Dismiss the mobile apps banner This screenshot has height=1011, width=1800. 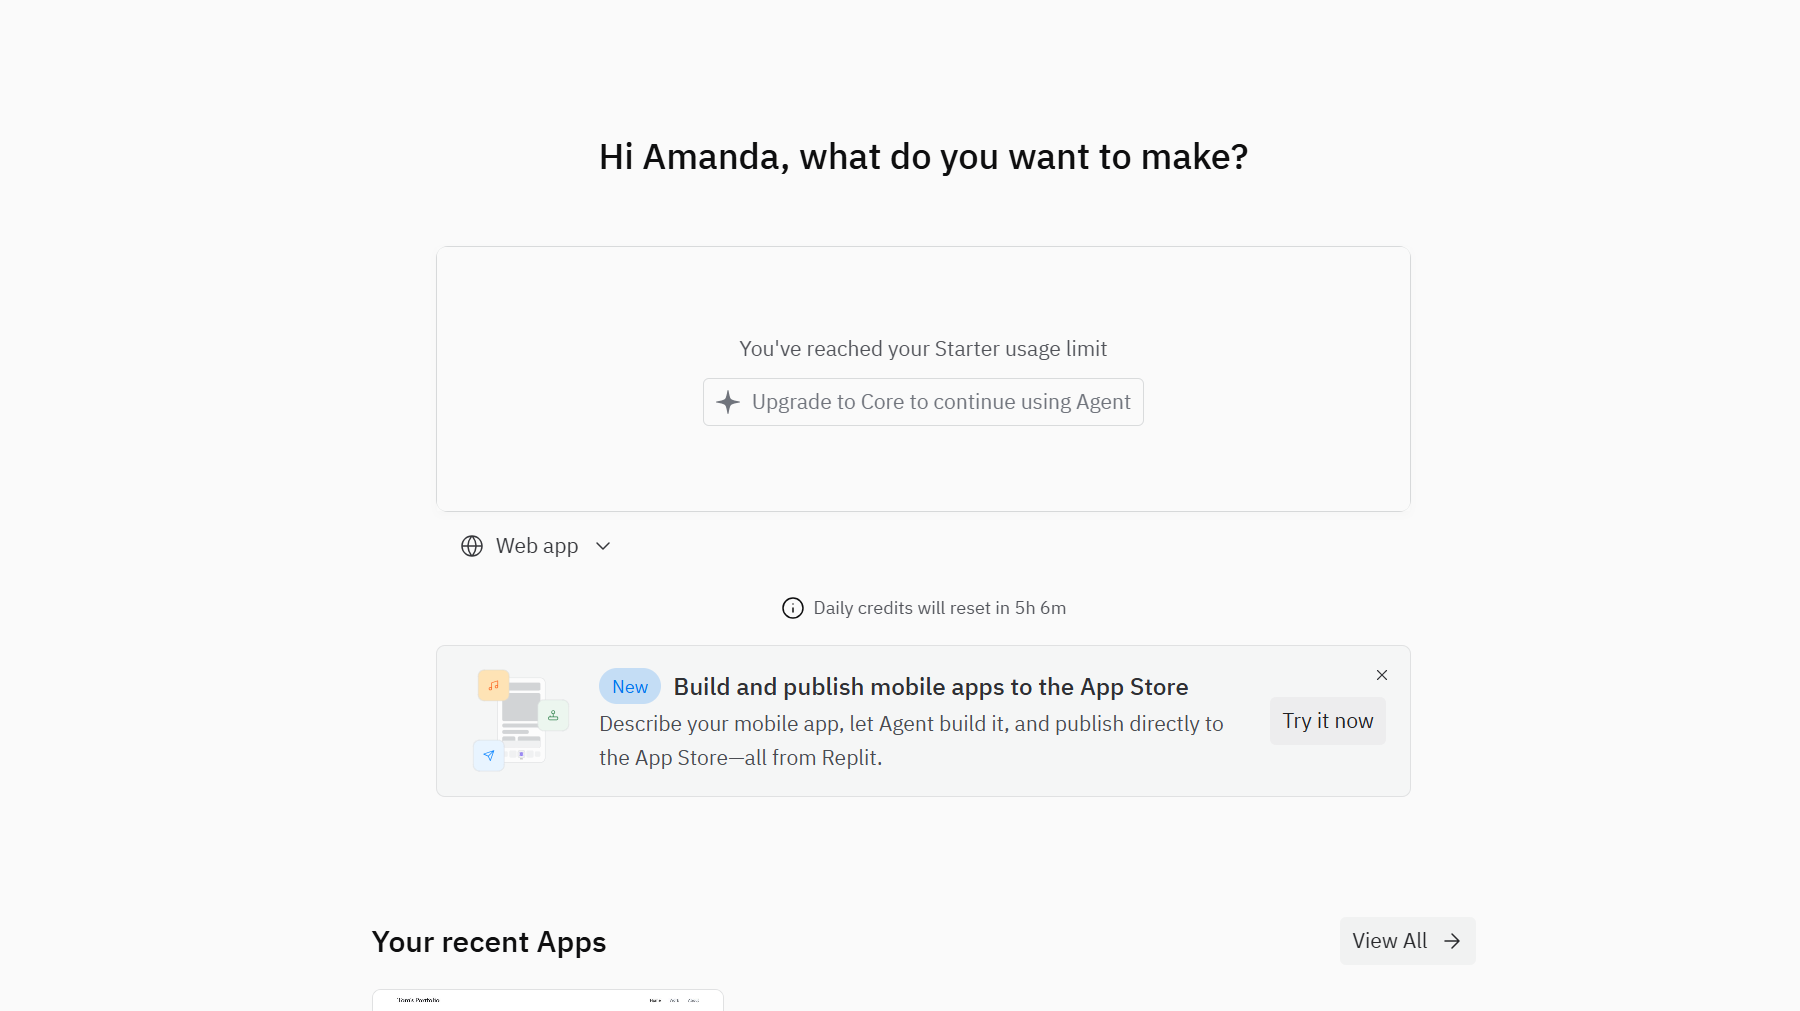[x=1382, y=675]
